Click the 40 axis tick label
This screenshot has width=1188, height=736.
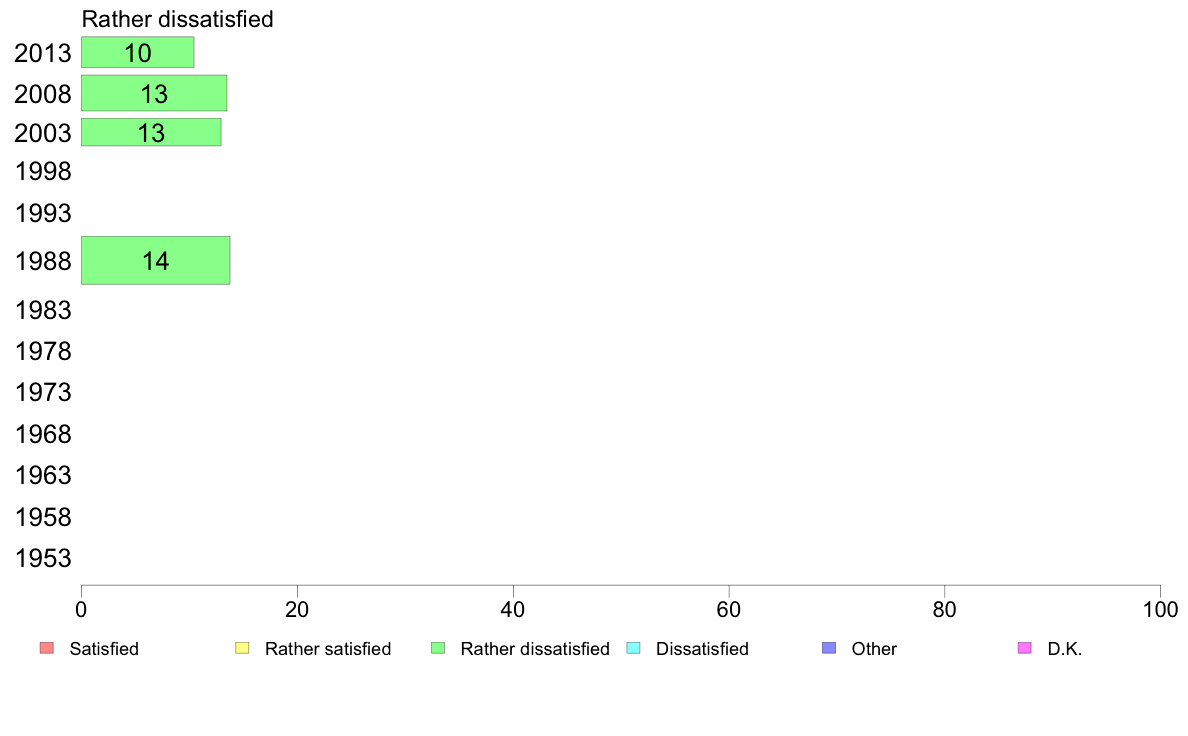(513, 609)
